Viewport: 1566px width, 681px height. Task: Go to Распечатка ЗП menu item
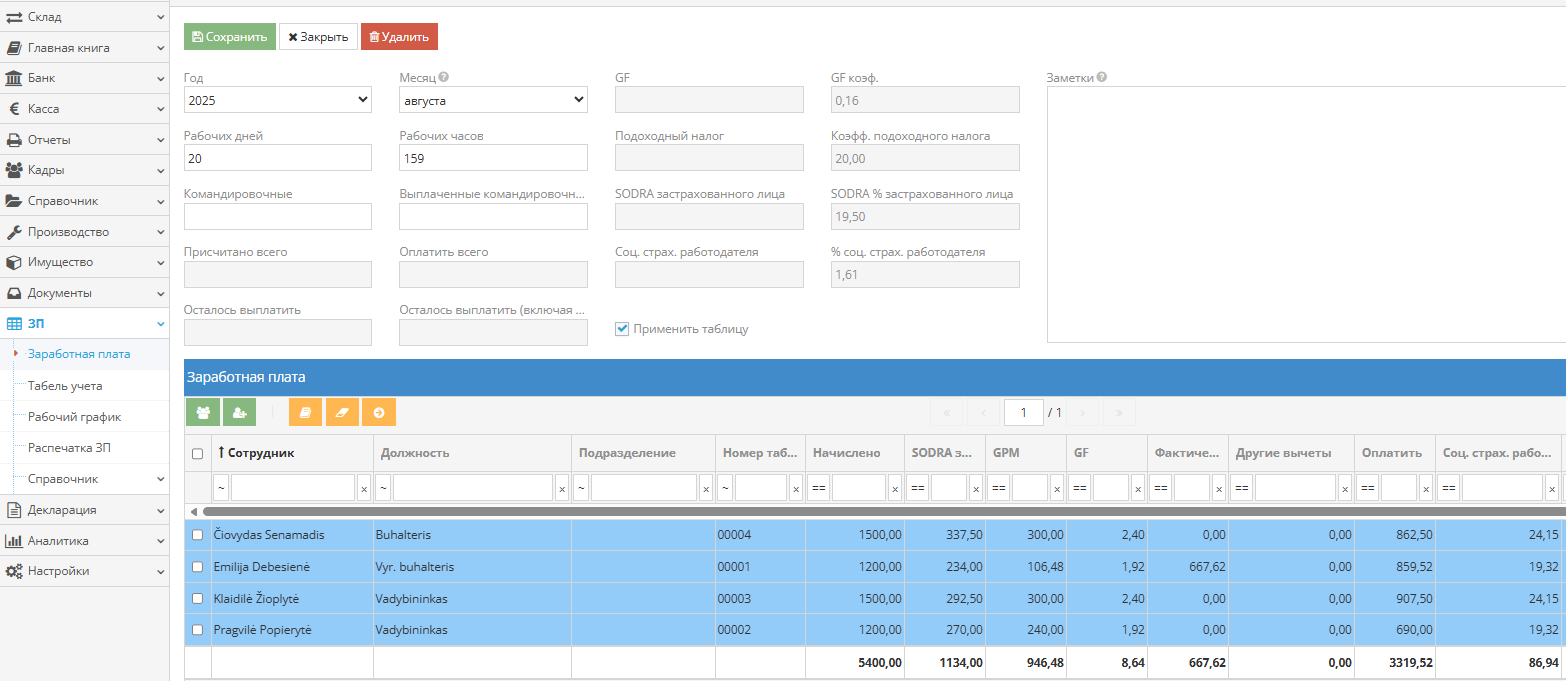pos(69,447)
